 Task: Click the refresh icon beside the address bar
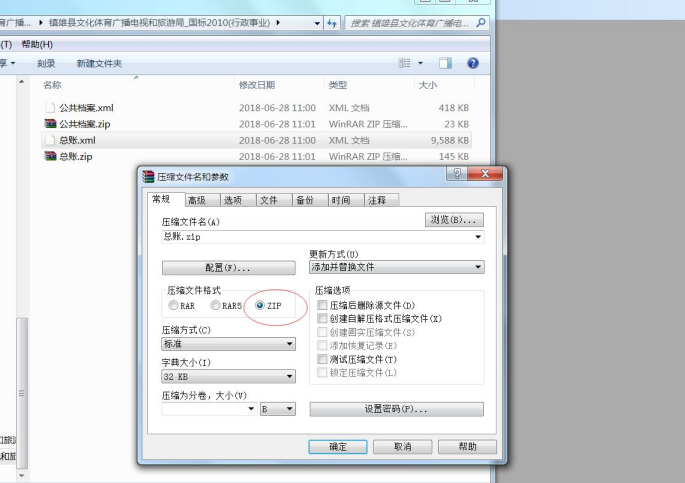click(x=332, y=22)
